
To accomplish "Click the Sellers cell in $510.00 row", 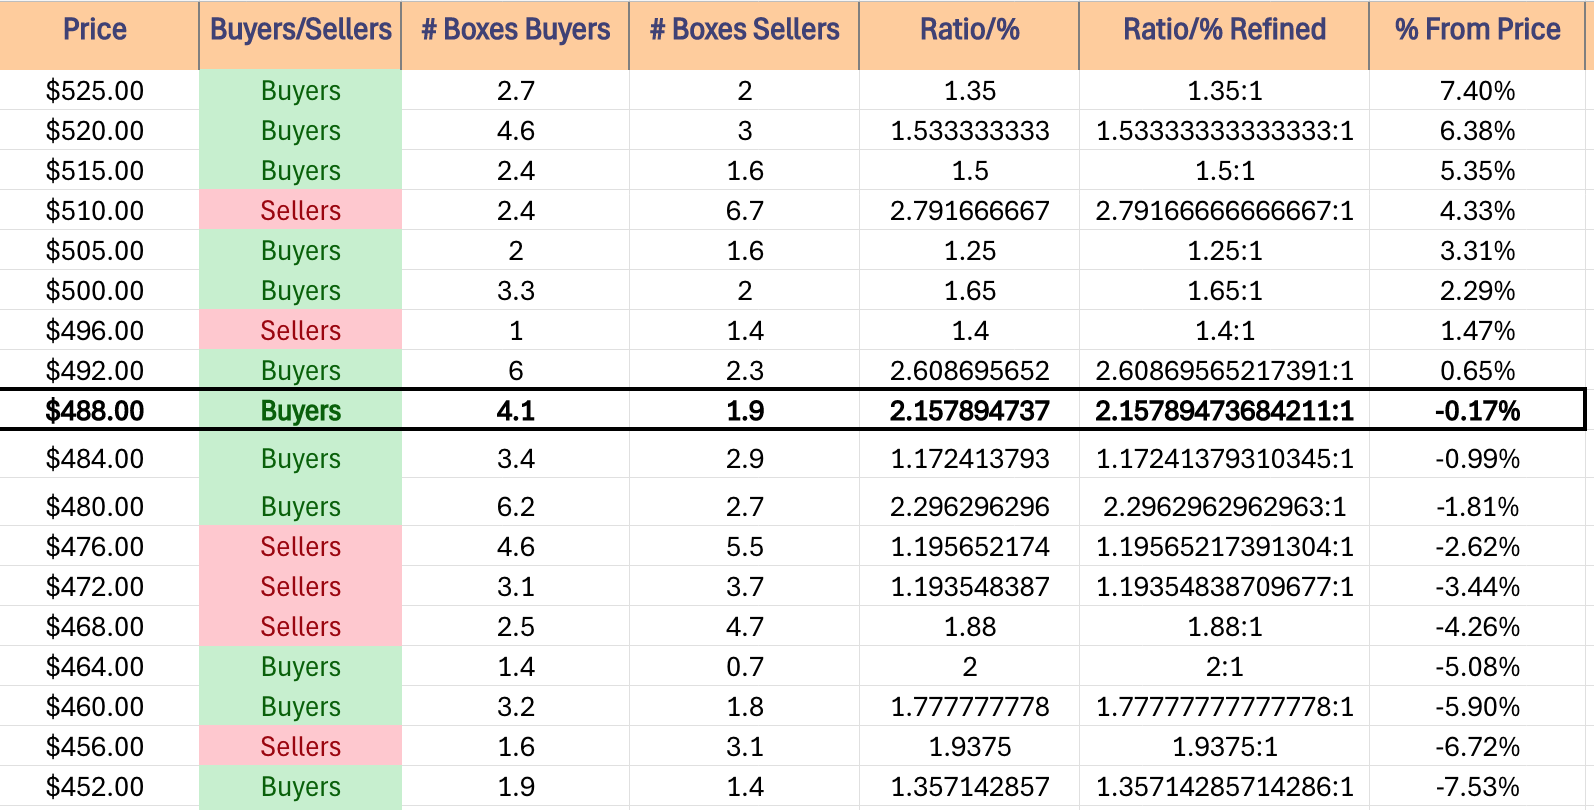I will 300,211.
